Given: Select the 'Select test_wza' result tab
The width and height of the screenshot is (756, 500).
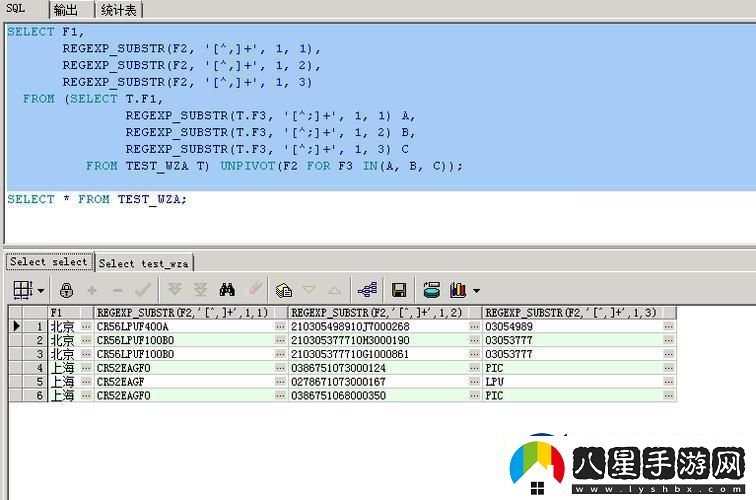Looking at the screenshot, I should click(x=143, y=263).
